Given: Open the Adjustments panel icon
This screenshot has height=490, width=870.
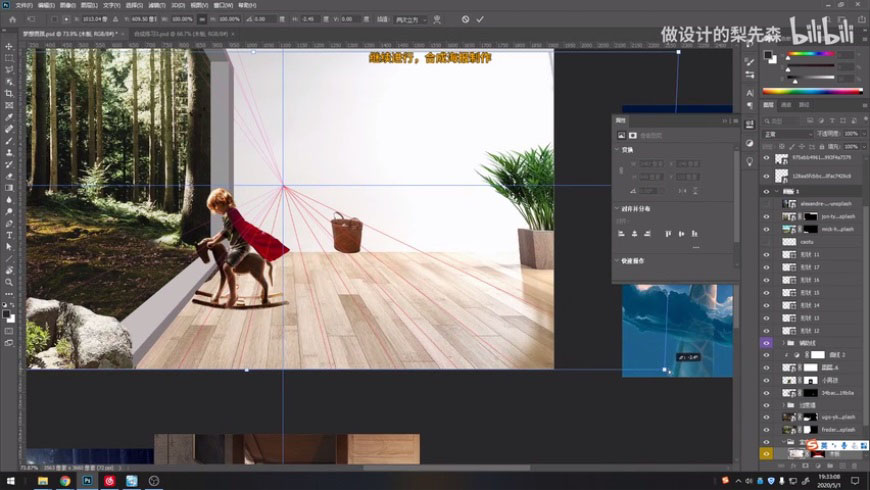Looking at the screenshot, I should tap(750, 143).
